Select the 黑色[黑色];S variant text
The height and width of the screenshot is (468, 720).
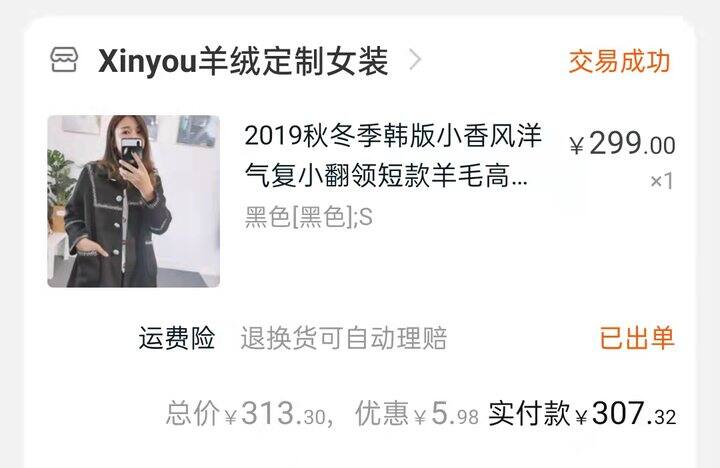click(309, 217)
